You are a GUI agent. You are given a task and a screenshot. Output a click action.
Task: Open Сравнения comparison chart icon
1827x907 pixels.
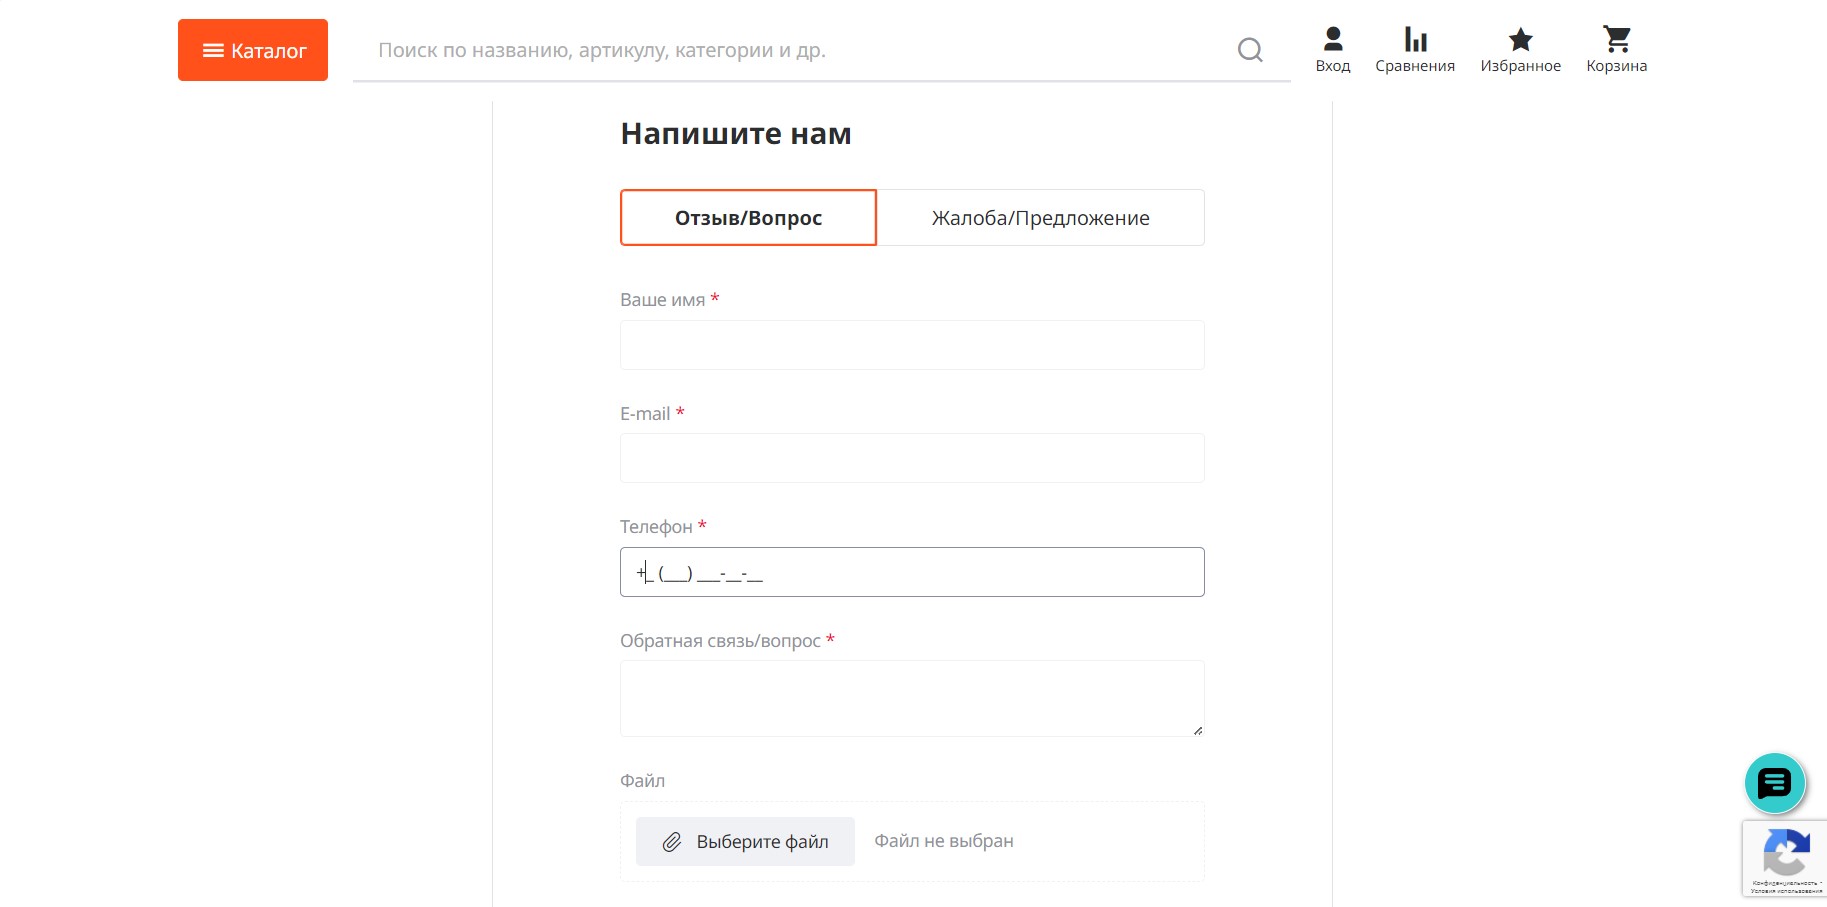[x=1415, y=50]
